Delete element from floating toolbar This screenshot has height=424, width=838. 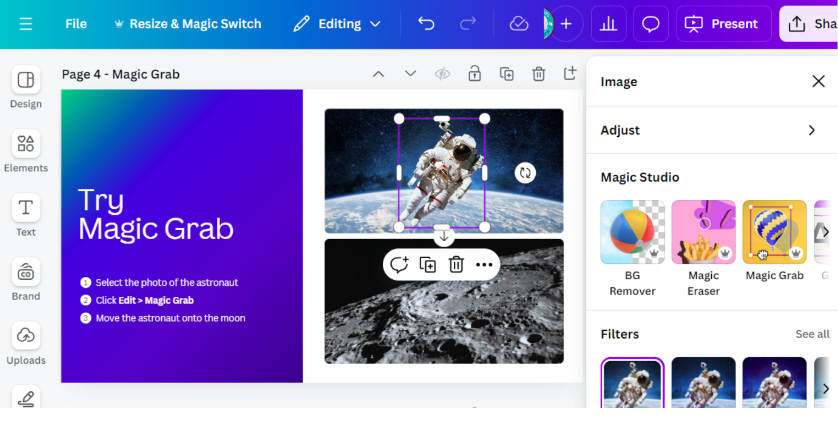456,265
